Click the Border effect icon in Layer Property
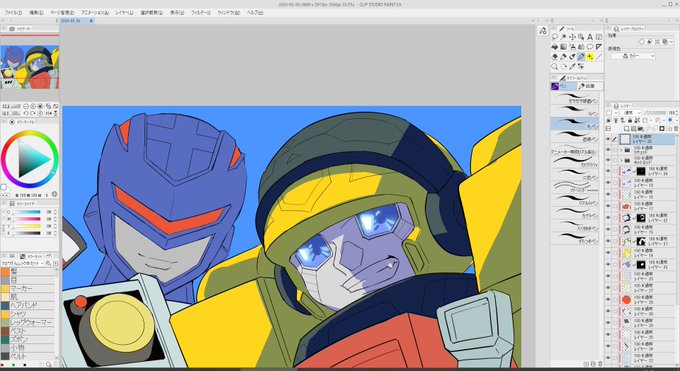 (642, 42)
